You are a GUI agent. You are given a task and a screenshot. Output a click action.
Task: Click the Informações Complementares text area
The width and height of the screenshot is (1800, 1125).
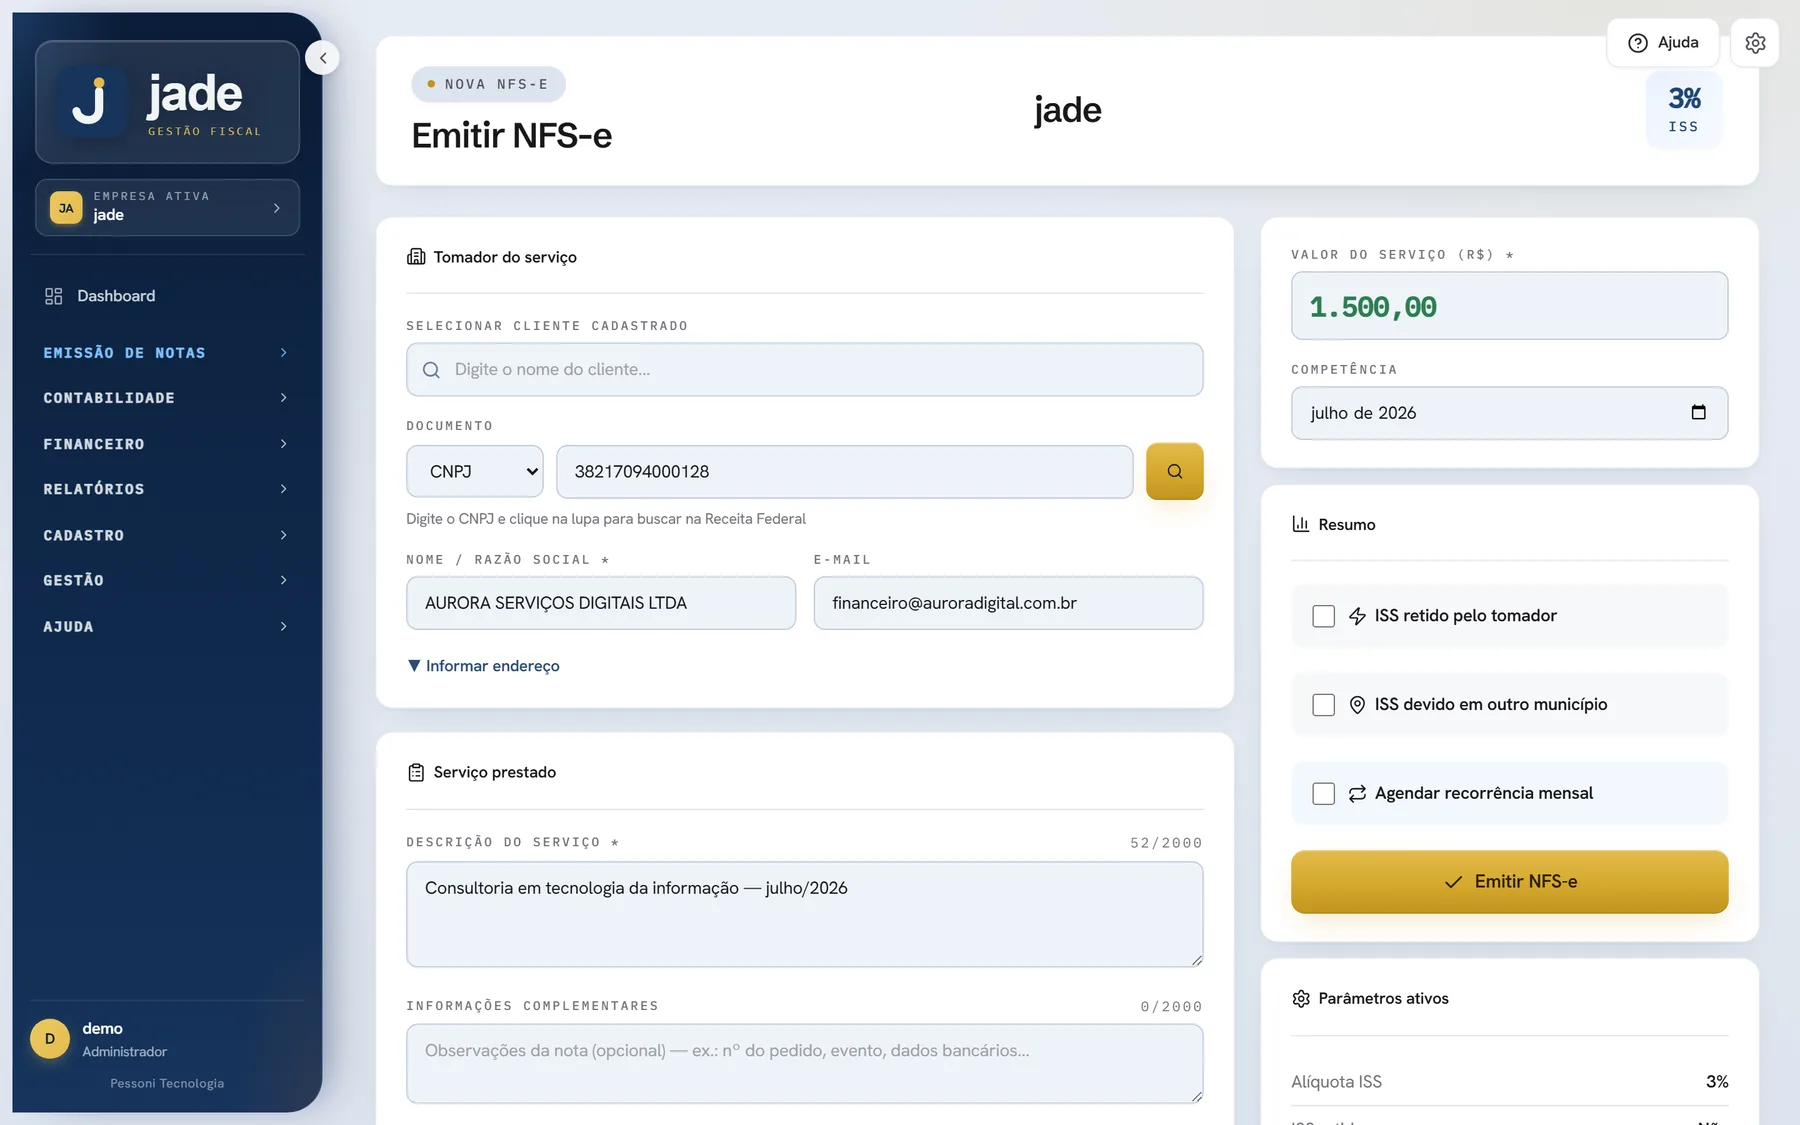pyautogui.click(x=805, y=1064)
